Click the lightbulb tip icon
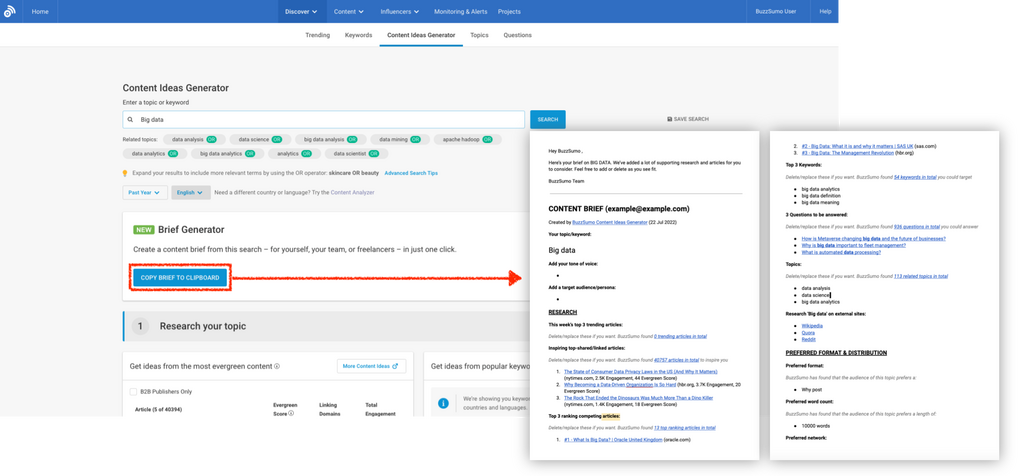Screen dimensions: 1024x476 [124, 173]
